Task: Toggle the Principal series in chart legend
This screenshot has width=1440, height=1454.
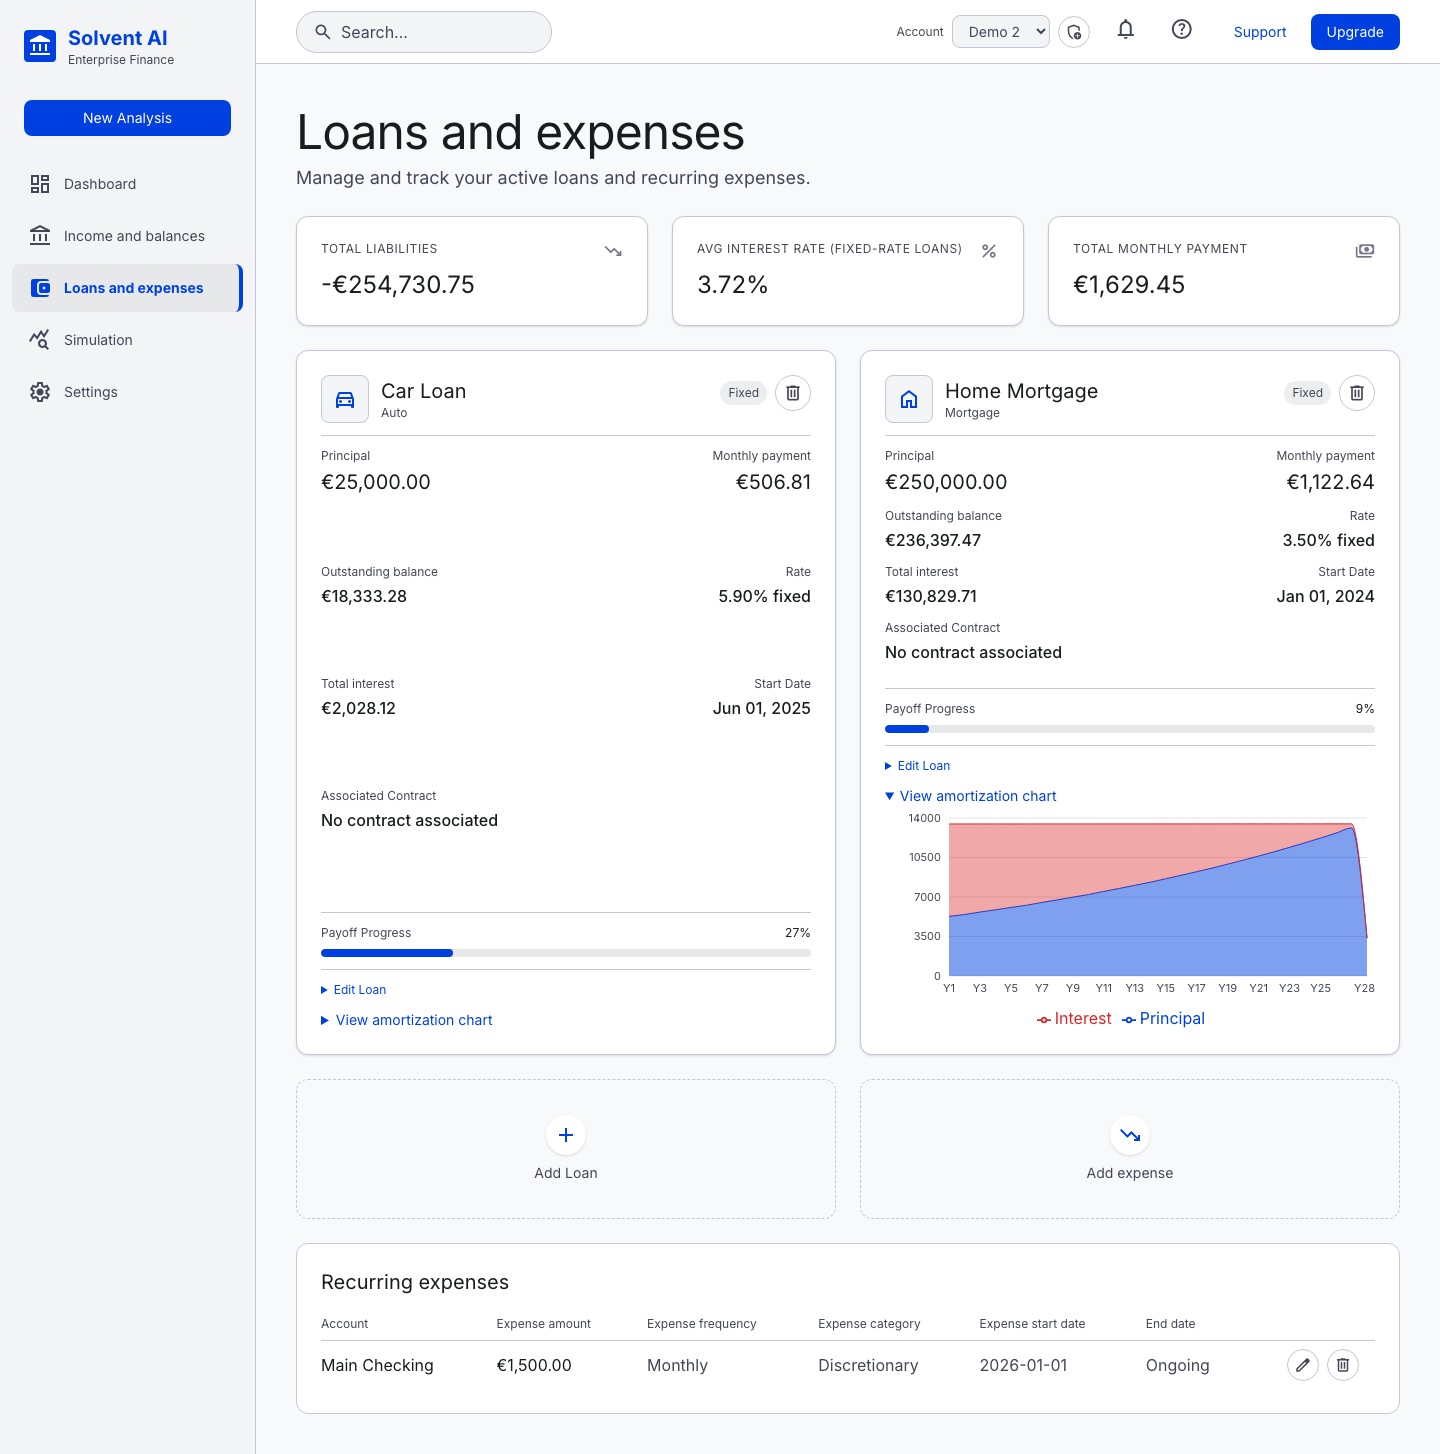Action: click(1163, 1018)
